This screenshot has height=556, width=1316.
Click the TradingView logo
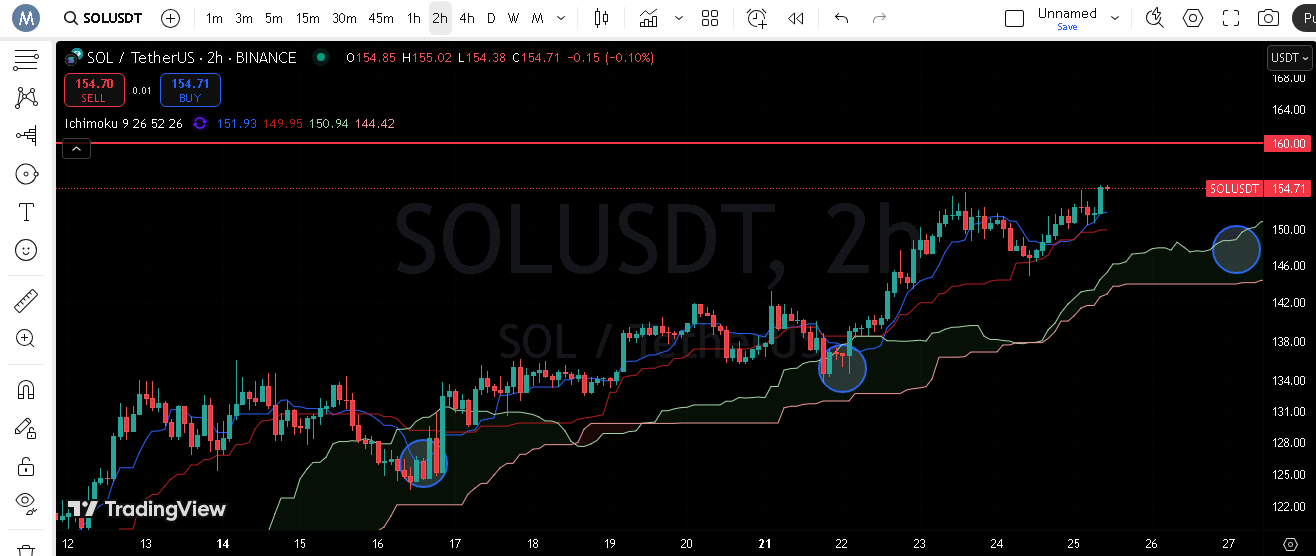click(x=147, y=509)
